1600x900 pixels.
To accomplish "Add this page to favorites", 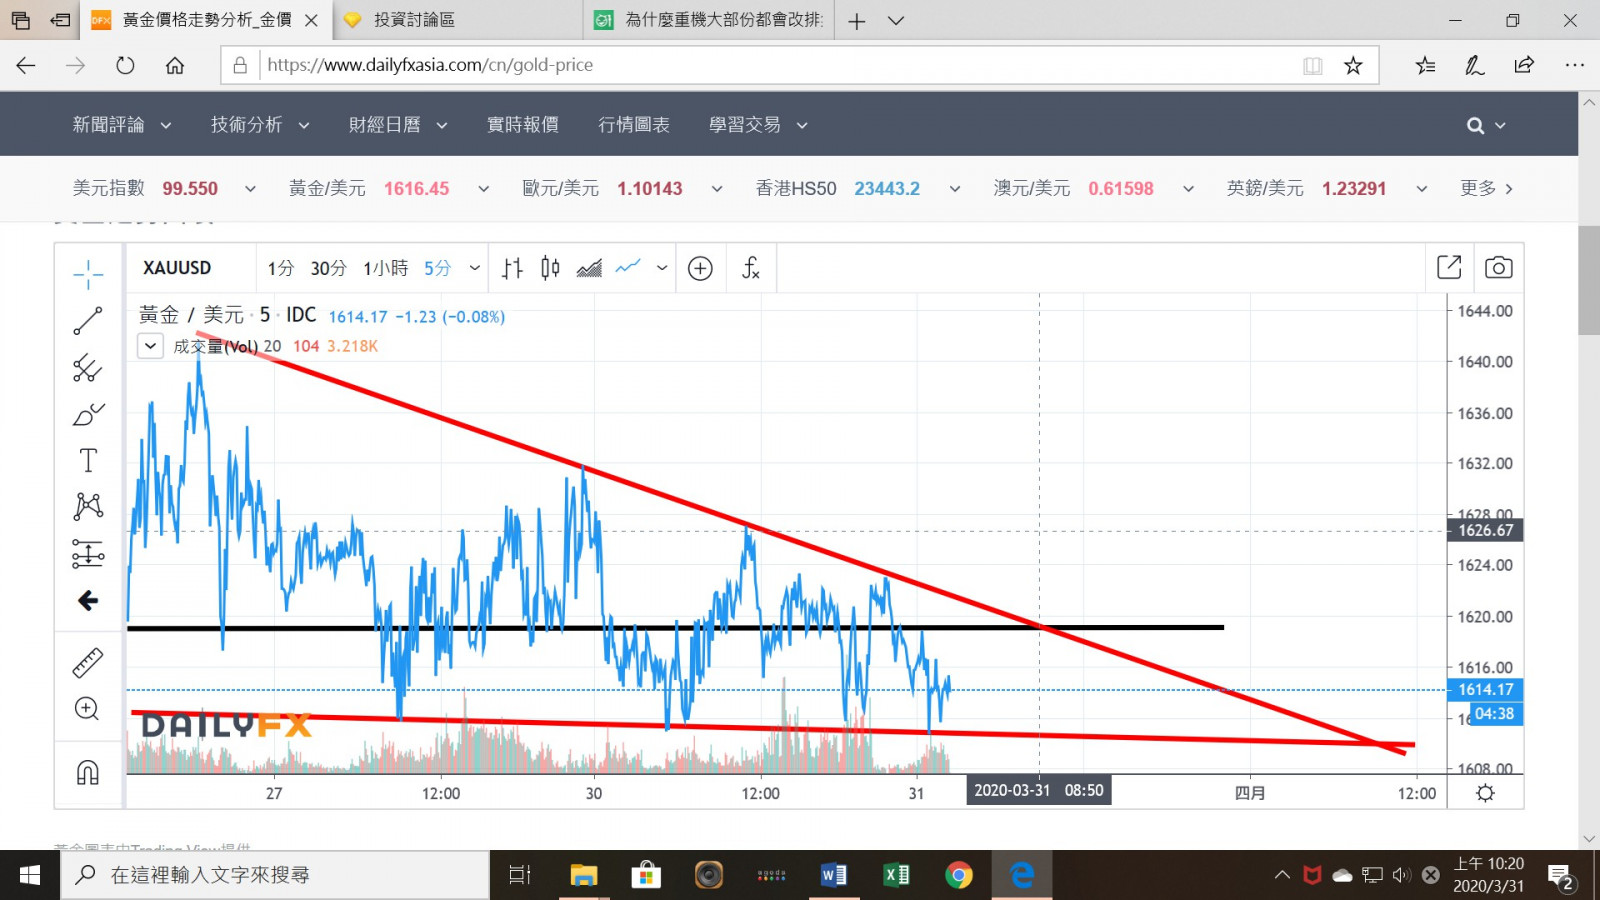I will 1353,66.
